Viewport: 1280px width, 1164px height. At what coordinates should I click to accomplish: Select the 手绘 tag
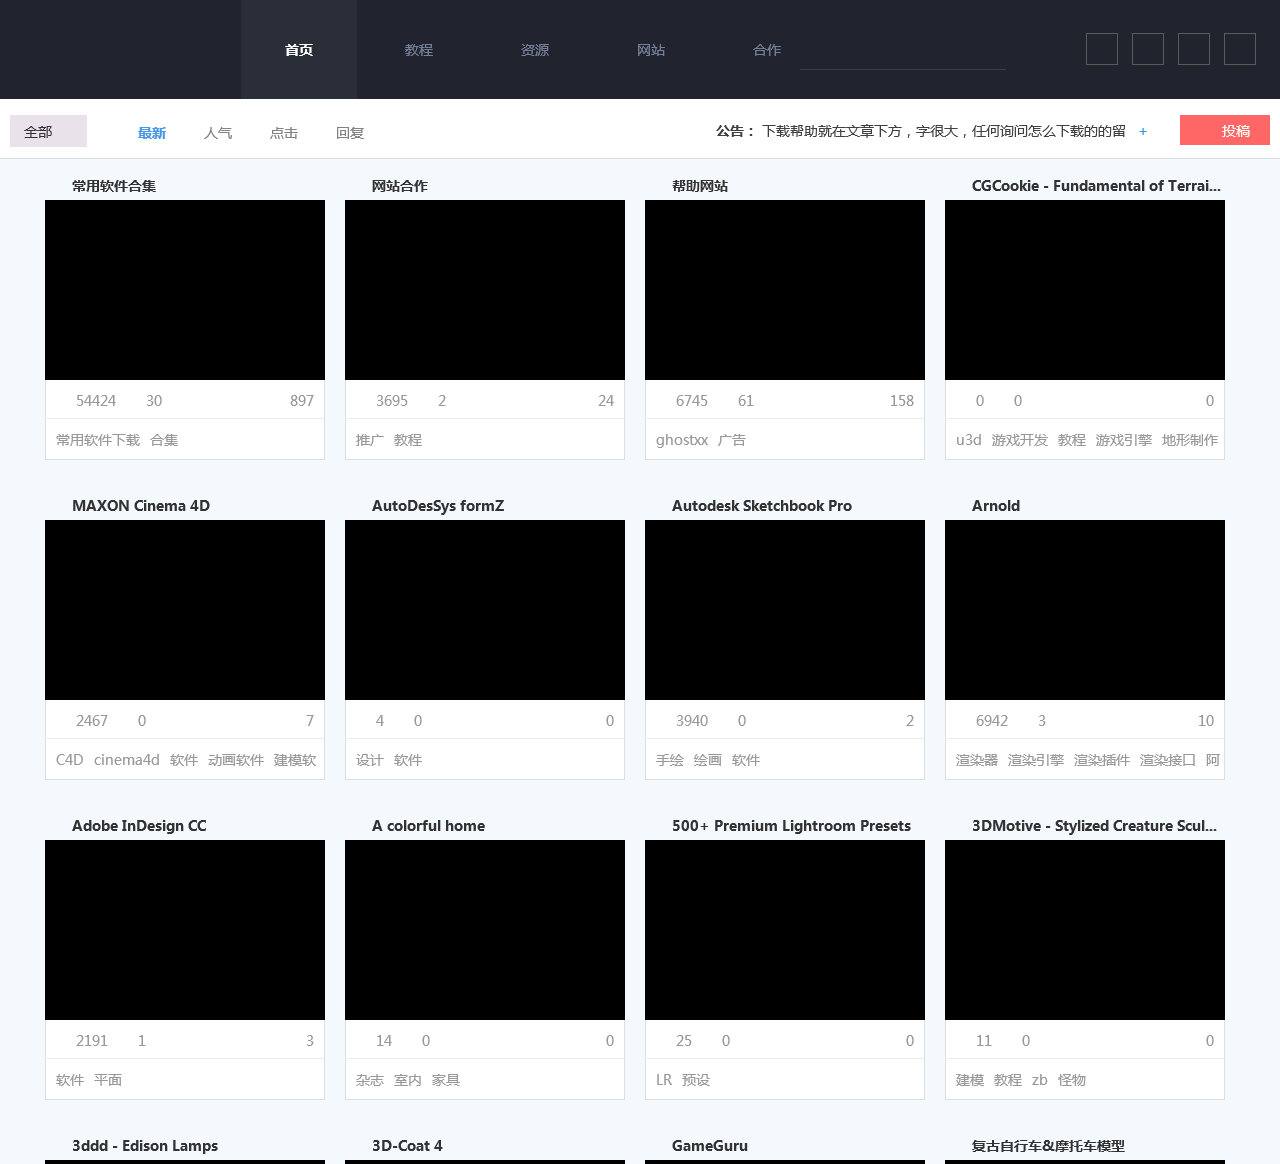pyautogui.click(x=670, y=760)
